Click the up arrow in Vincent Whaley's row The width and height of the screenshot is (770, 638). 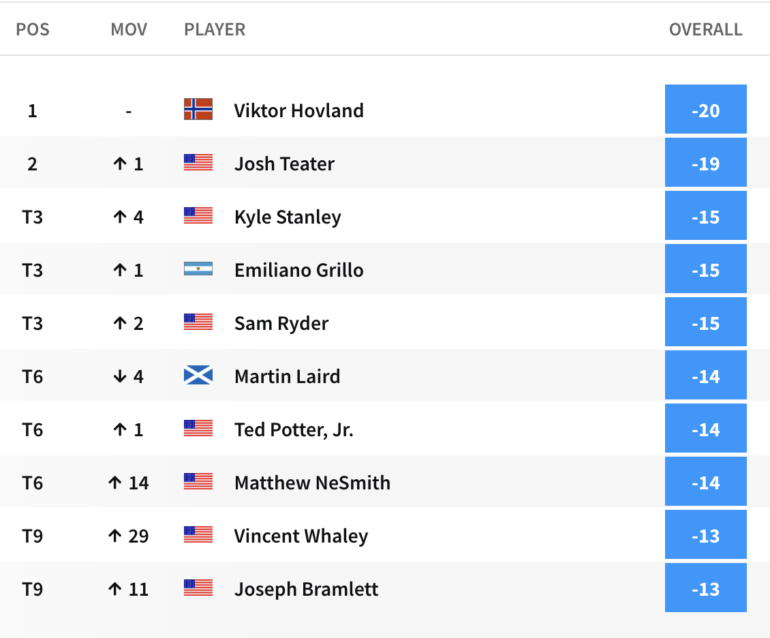tap(115, 535)
